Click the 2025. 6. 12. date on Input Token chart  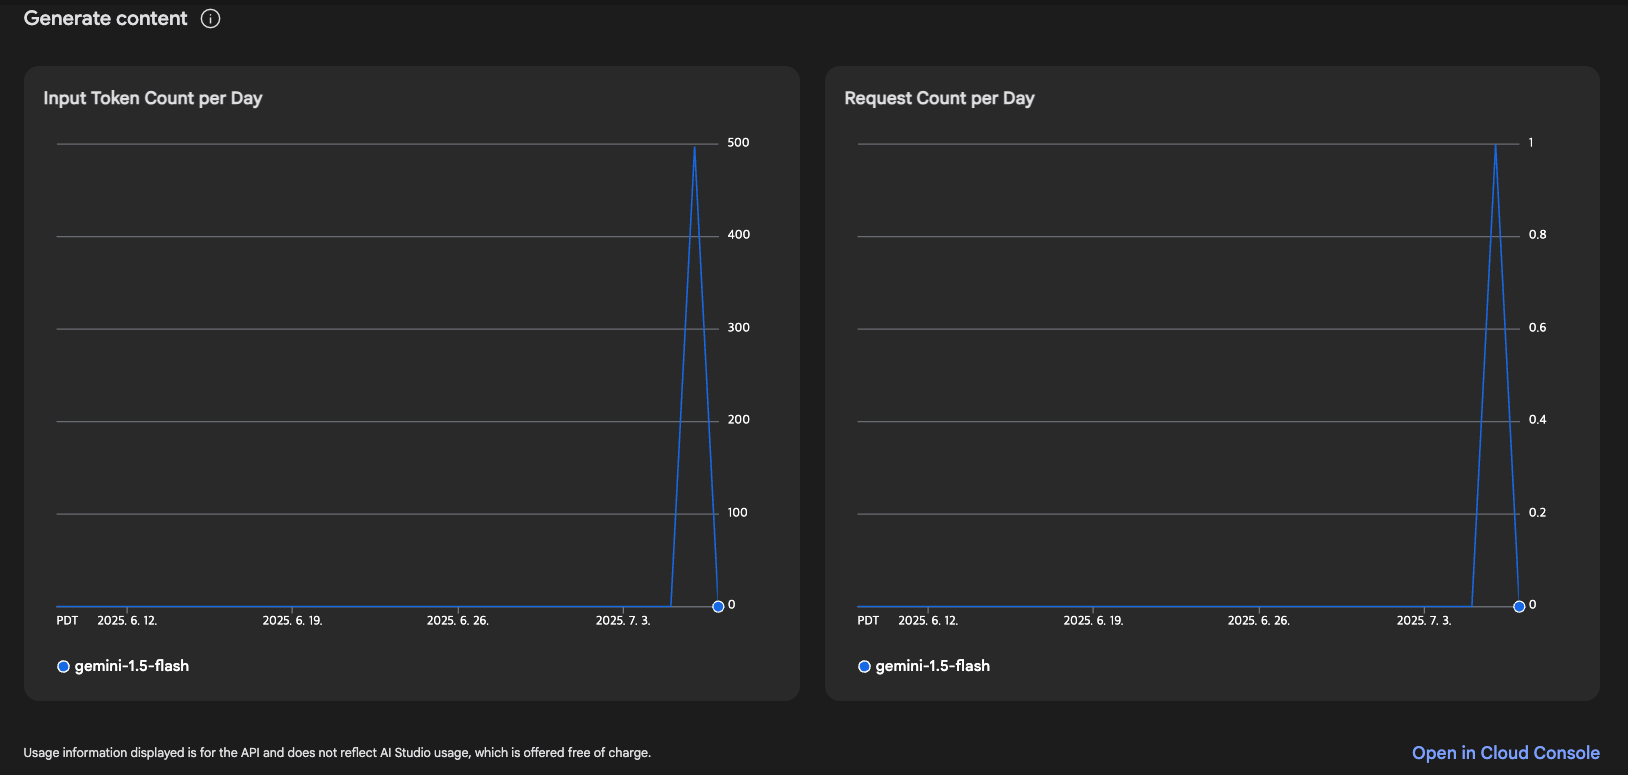[127, 621]
